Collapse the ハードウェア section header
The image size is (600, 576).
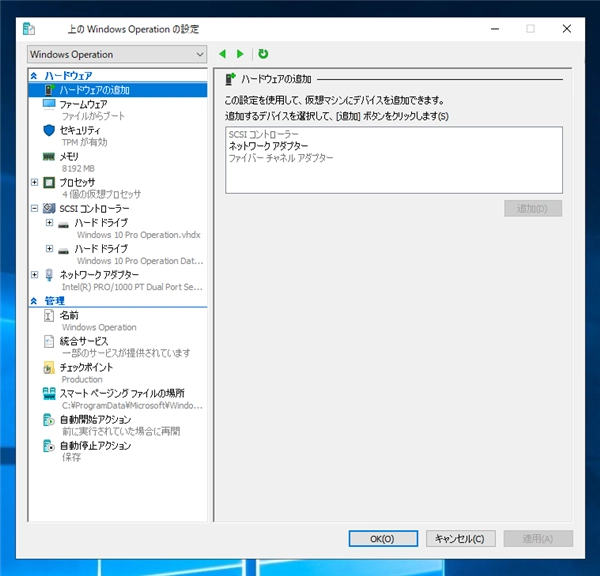pos(34,76)
